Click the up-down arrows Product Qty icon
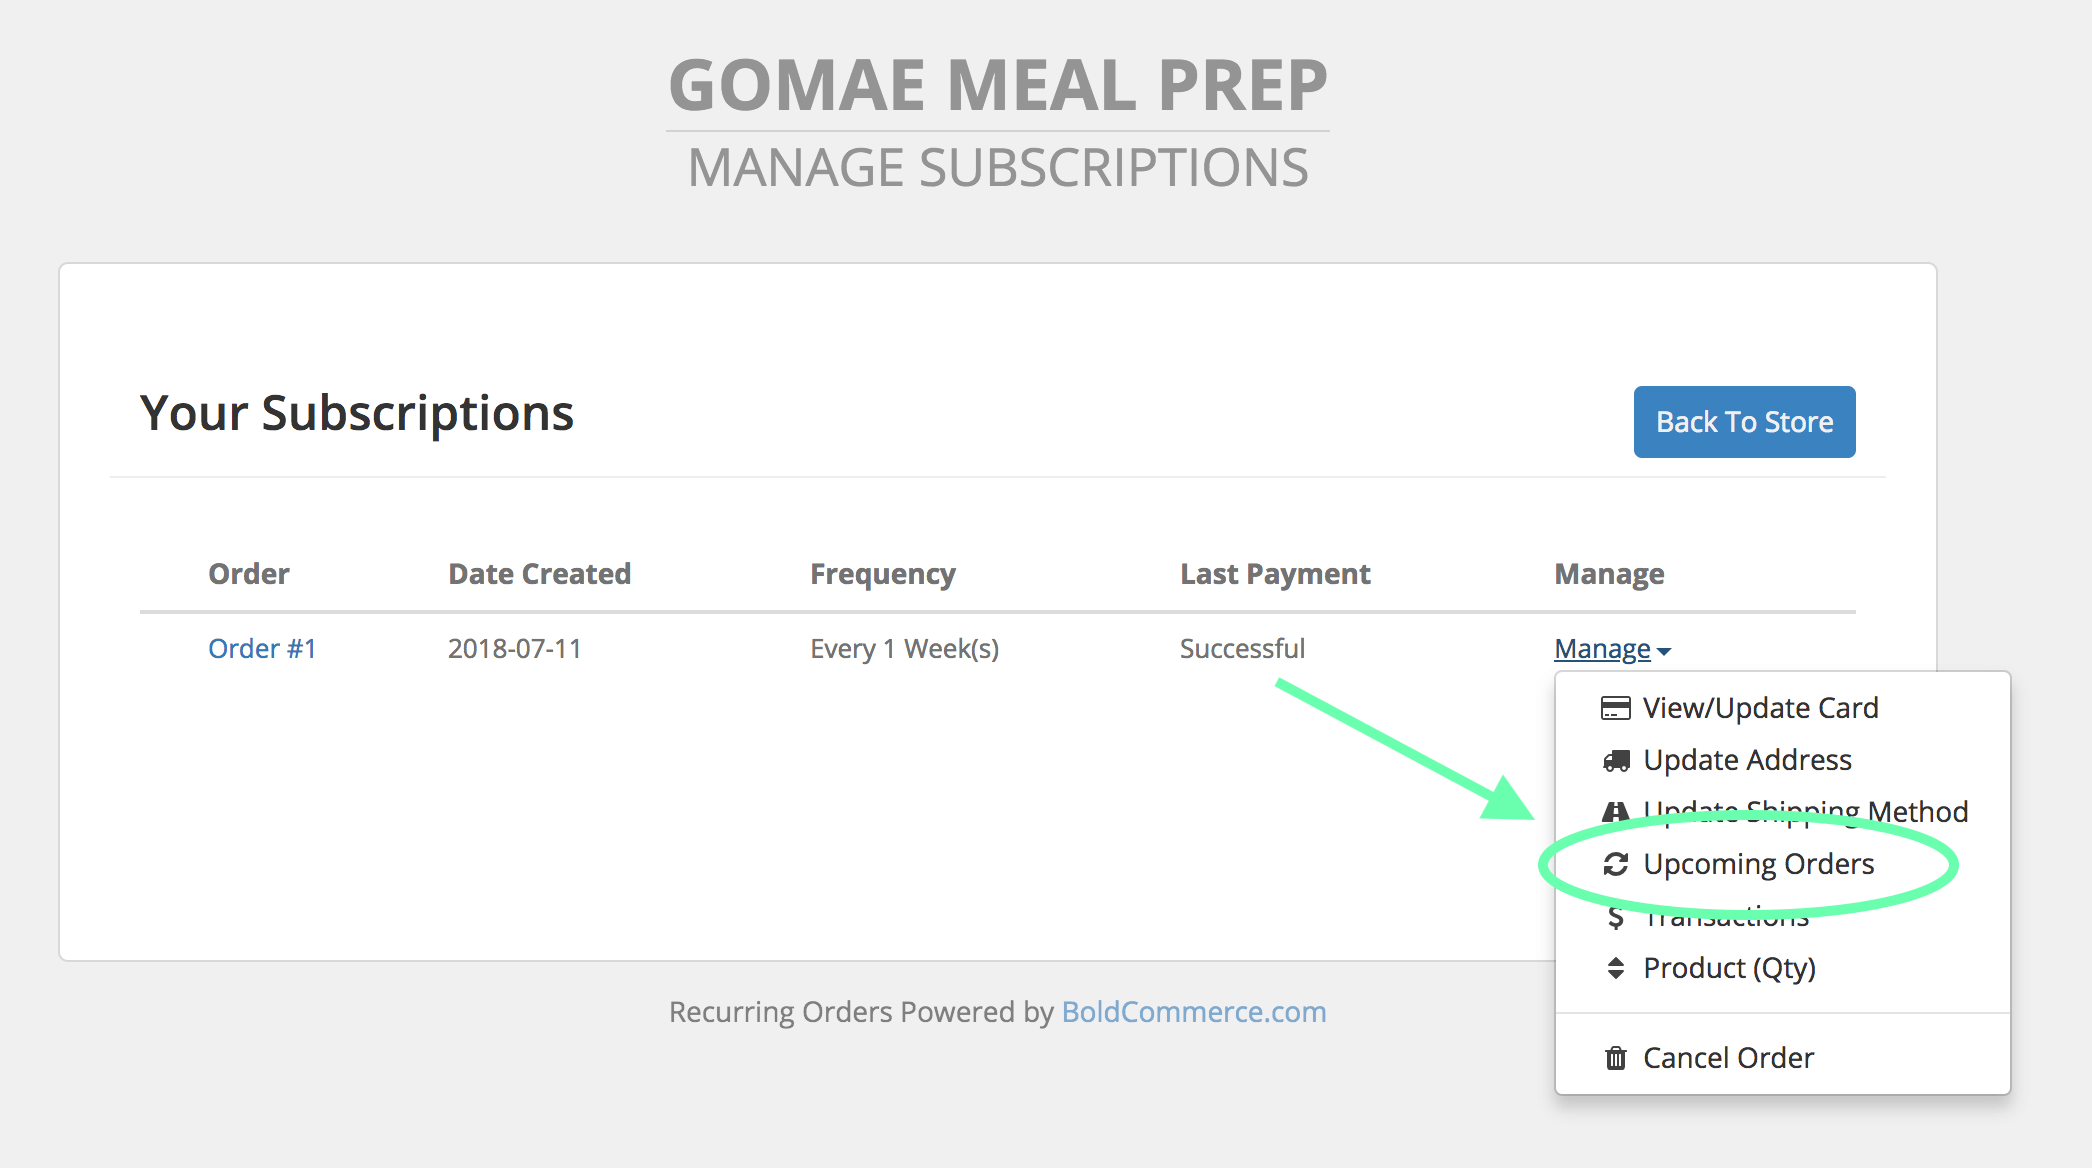This screenshot has height=1168, width=2092. coord(1615,968)
